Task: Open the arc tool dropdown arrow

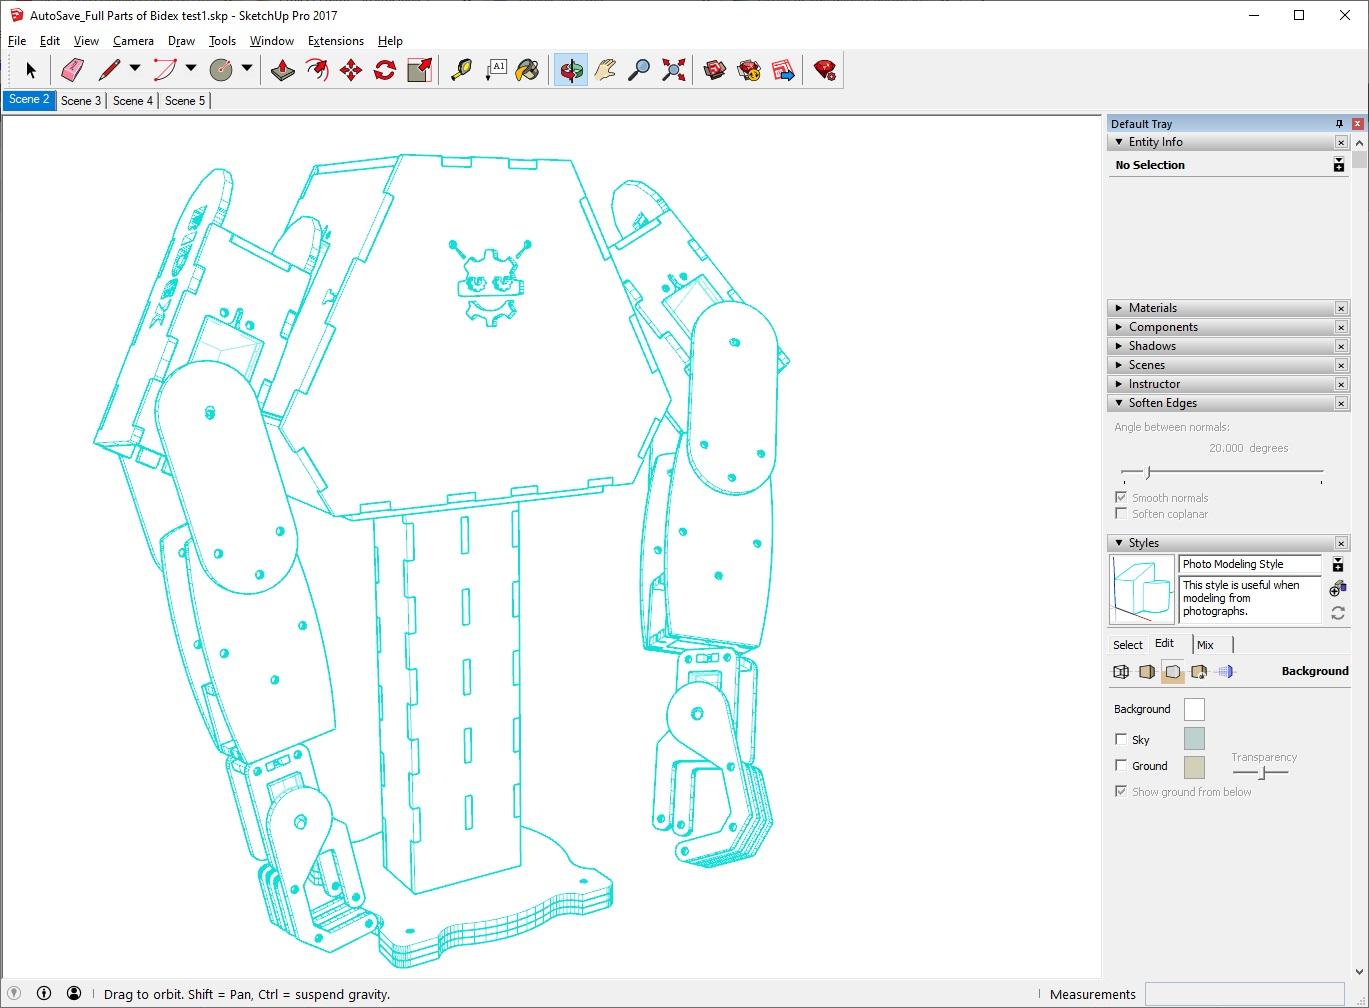Action: coord(191,69)
